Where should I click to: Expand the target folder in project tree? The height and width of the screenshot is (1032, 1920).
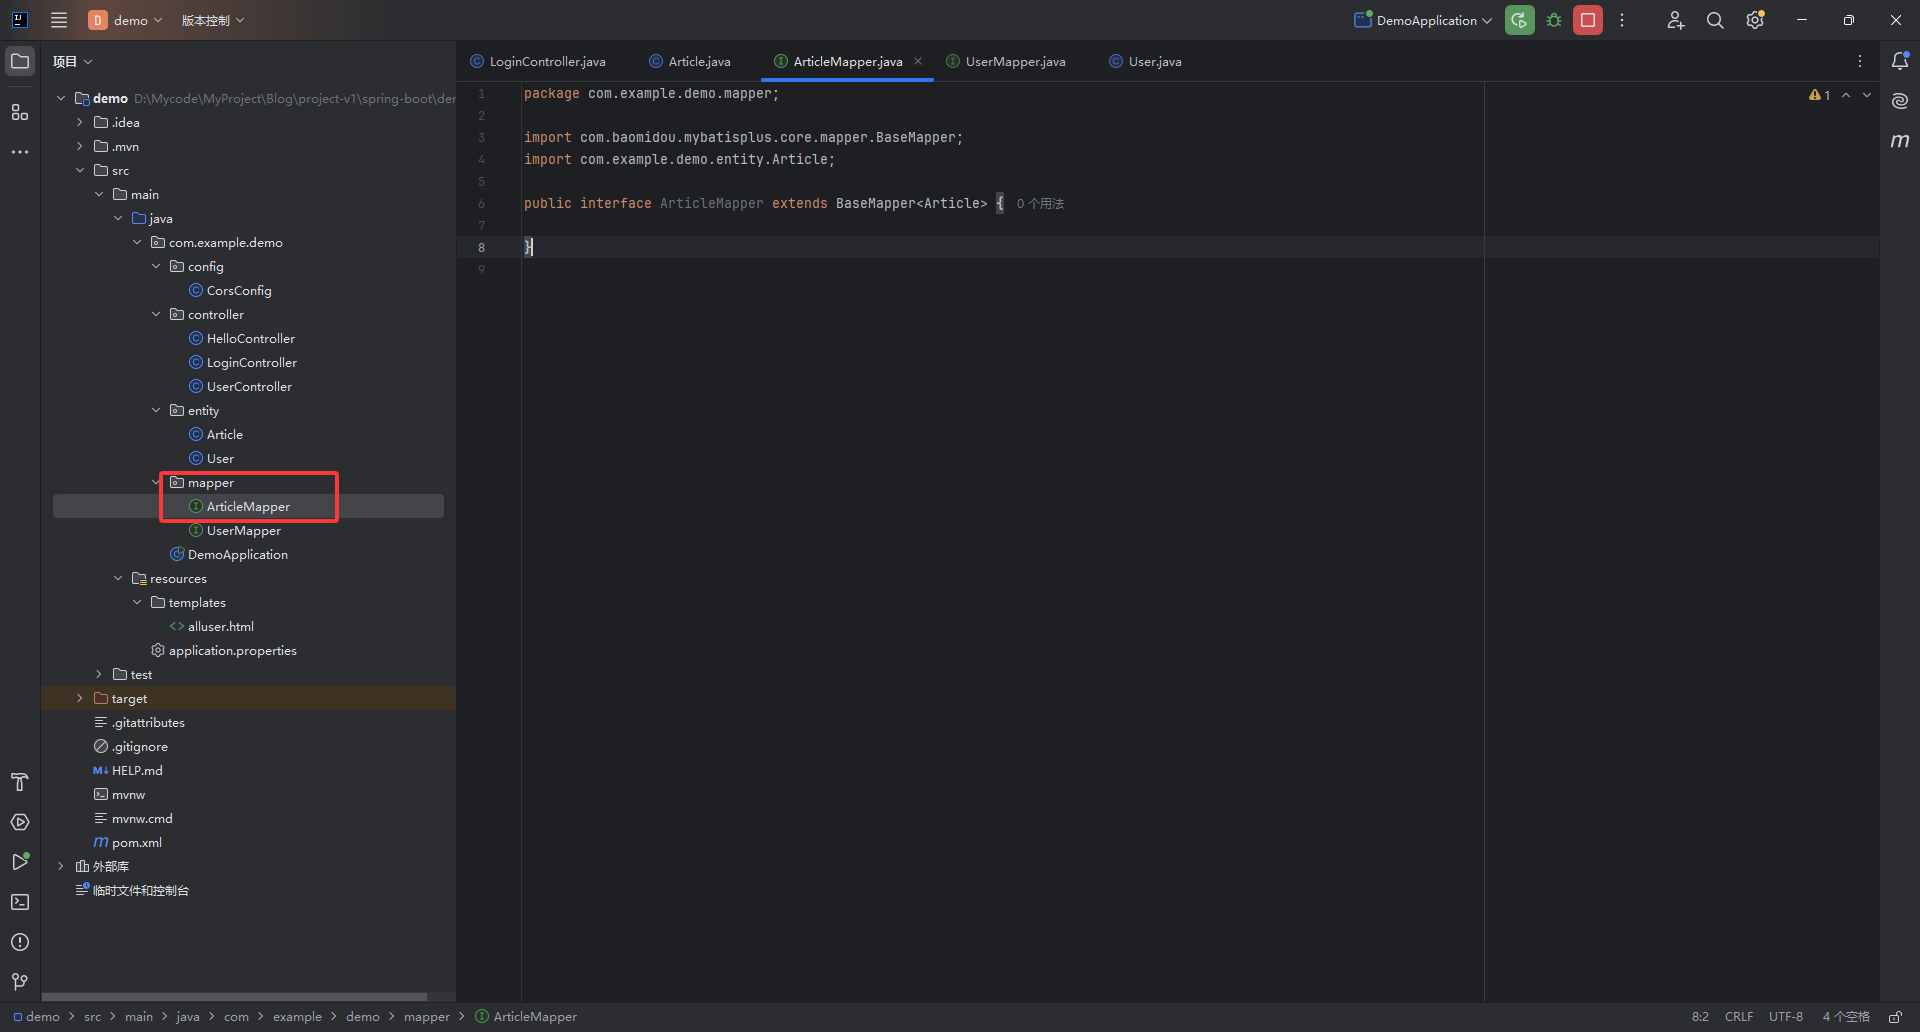coord(80,699)
